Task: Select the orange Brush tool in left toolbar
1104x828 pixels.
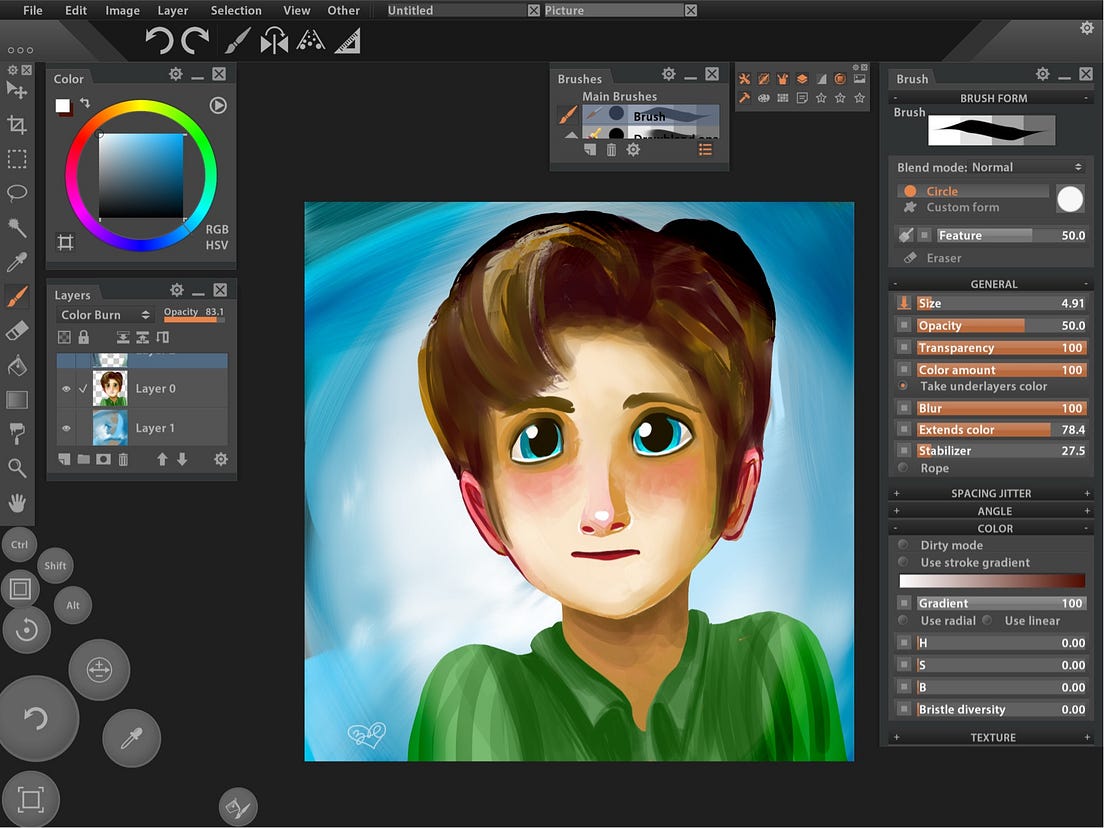Action: [x=17, y=296]
